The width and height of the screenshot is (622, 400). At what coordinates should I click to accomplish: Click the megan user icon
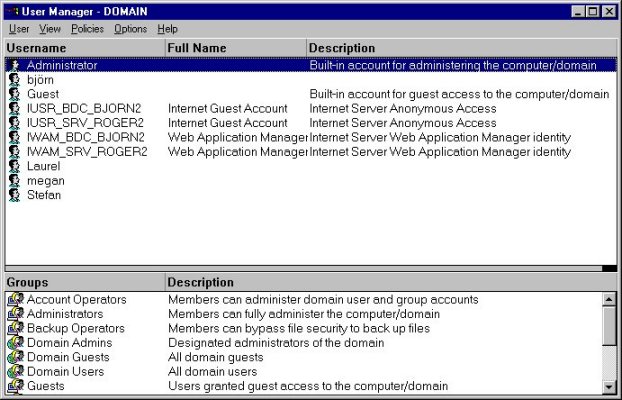pyautogui.click(x=14, y=181)
